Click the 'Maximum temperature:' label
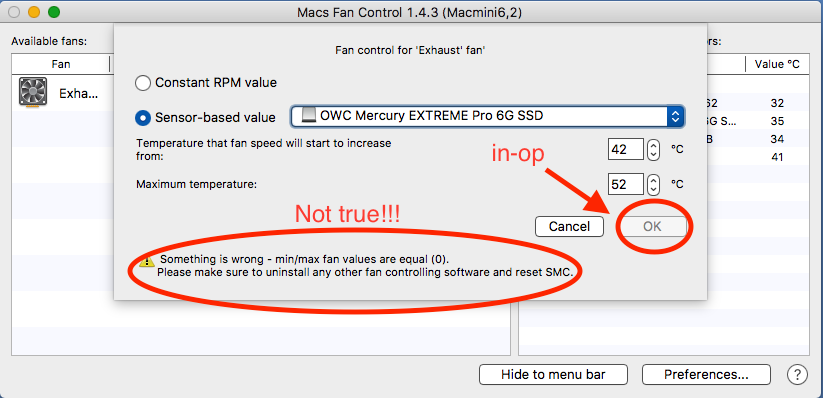Image resolution: width=823 pixels, height=398 pixels. tap(197, 184)
